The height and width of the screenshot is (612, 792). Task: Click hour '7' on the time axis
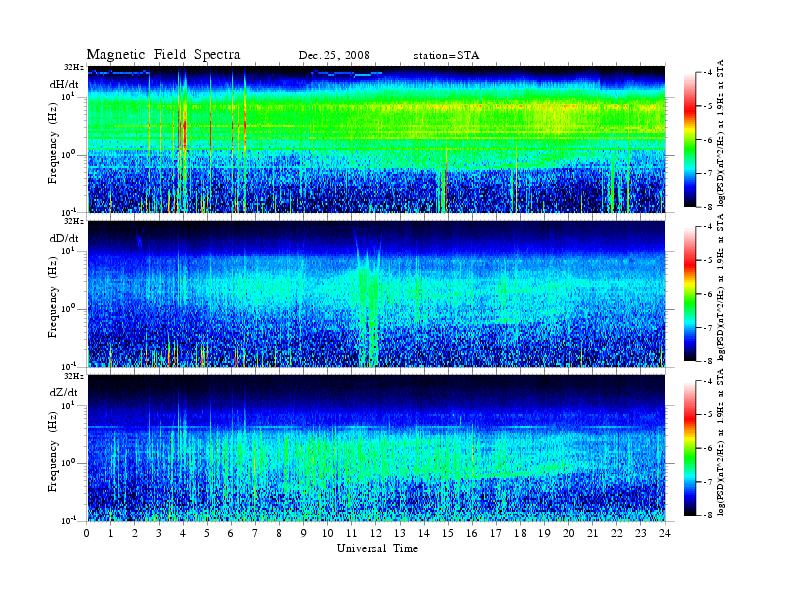point(255,534)
